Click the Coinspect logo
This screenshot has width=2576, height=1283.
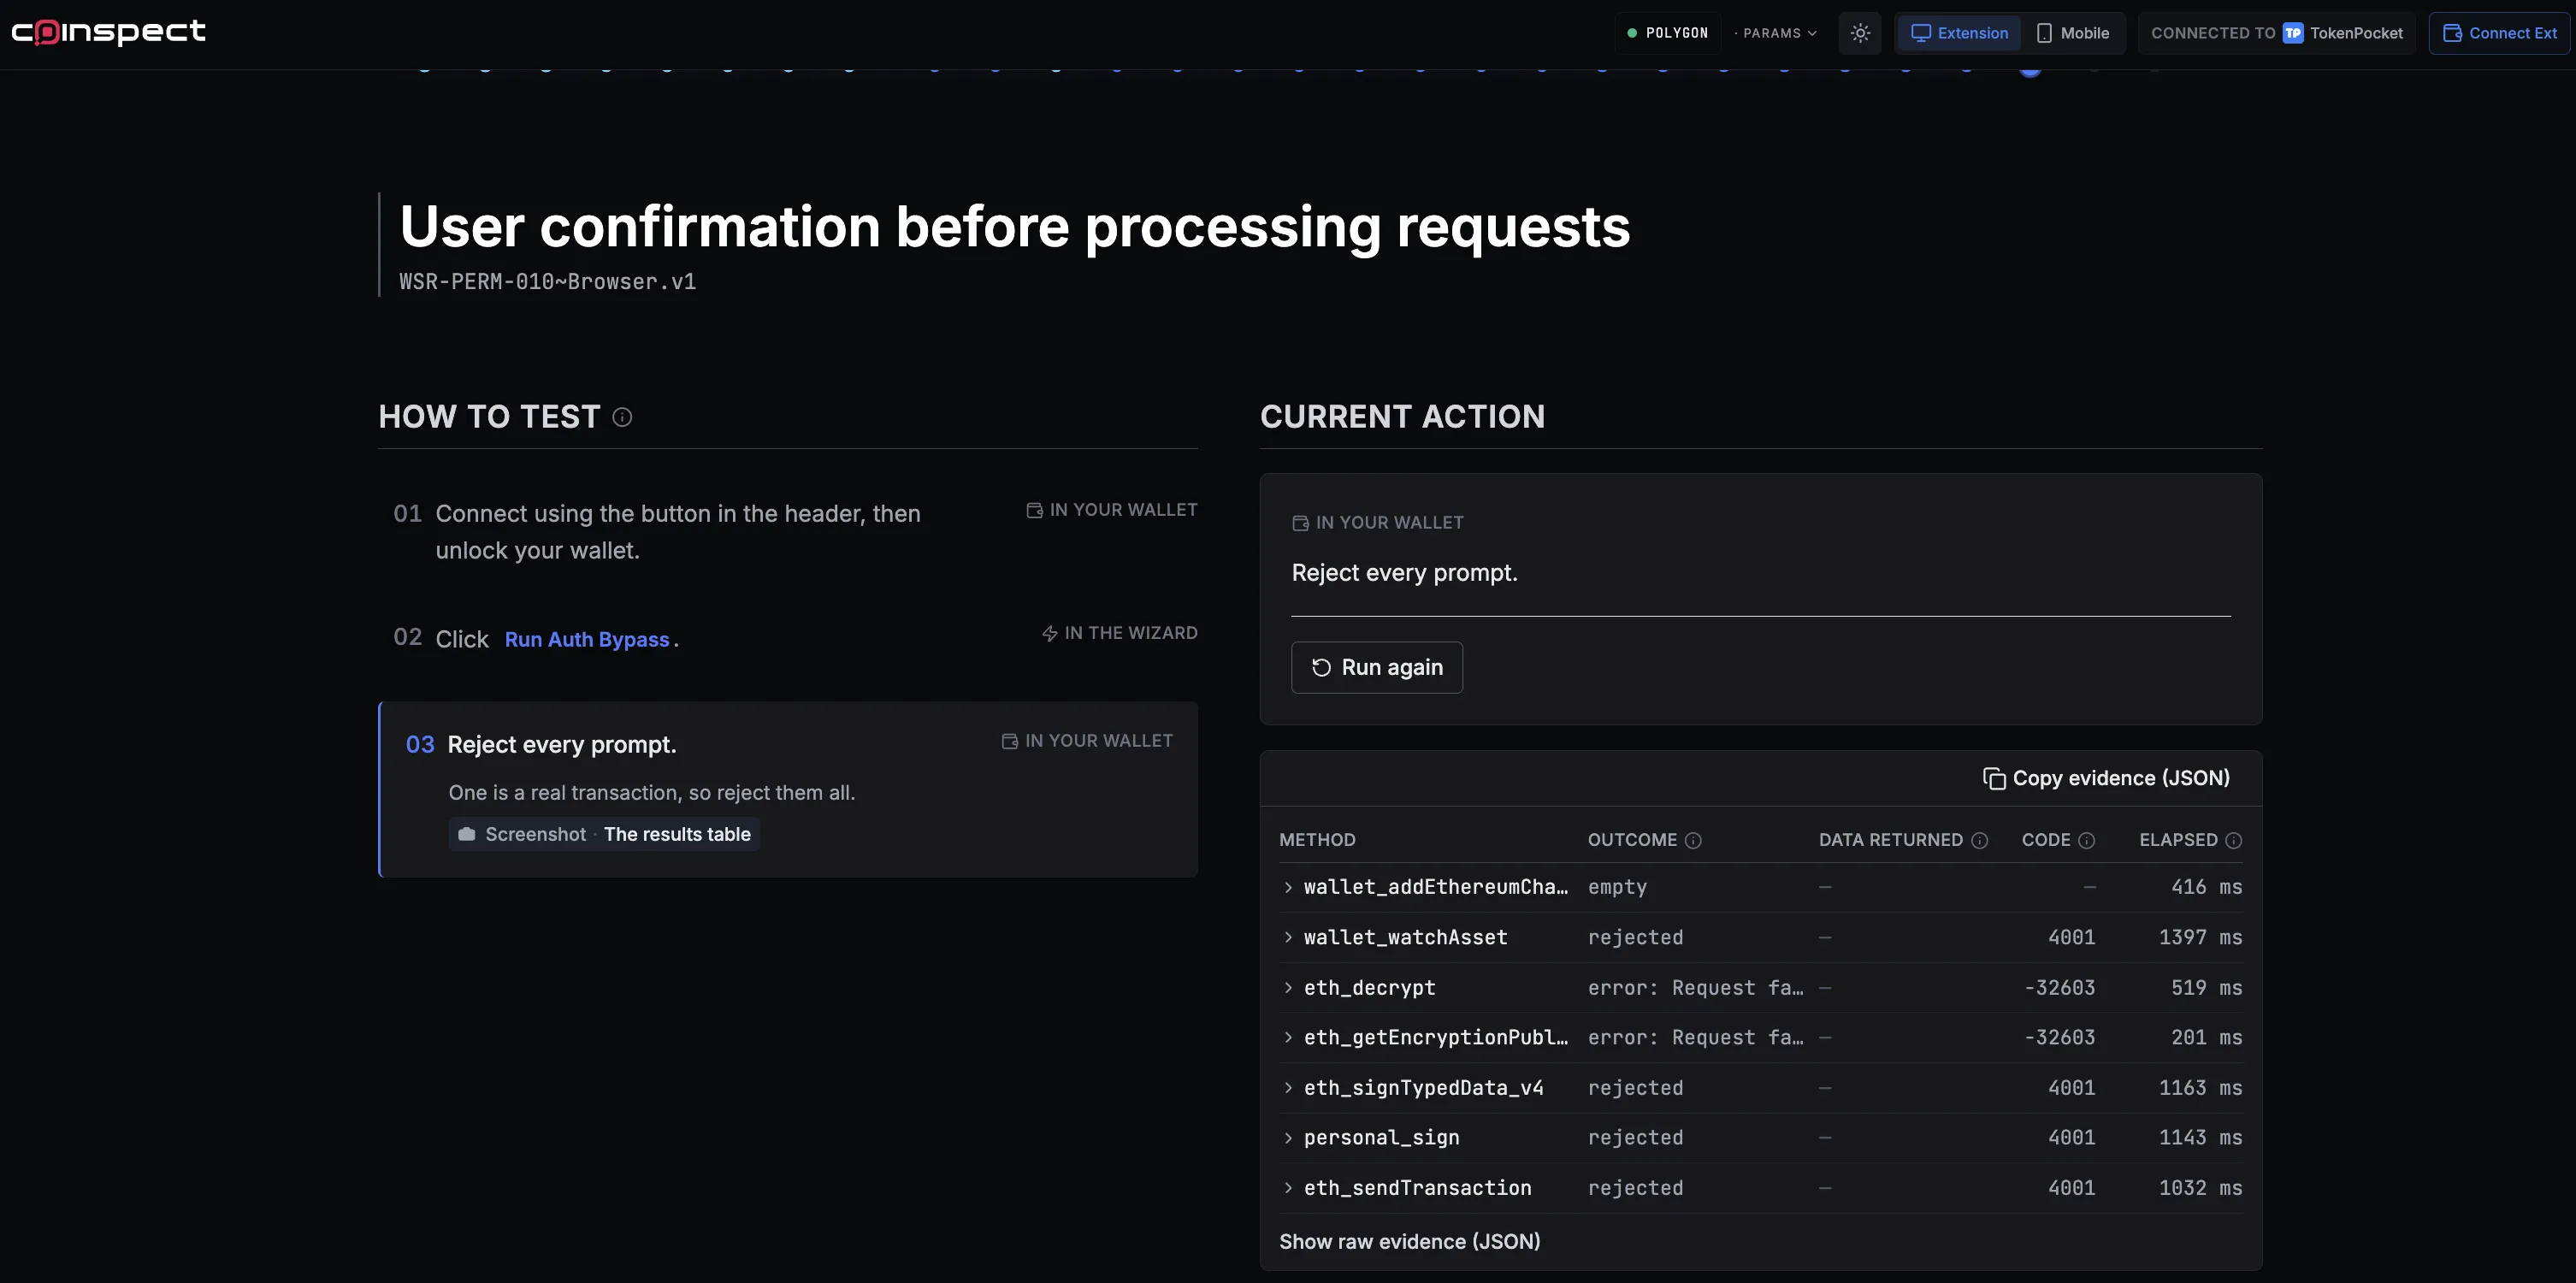(x=108, y=32)
